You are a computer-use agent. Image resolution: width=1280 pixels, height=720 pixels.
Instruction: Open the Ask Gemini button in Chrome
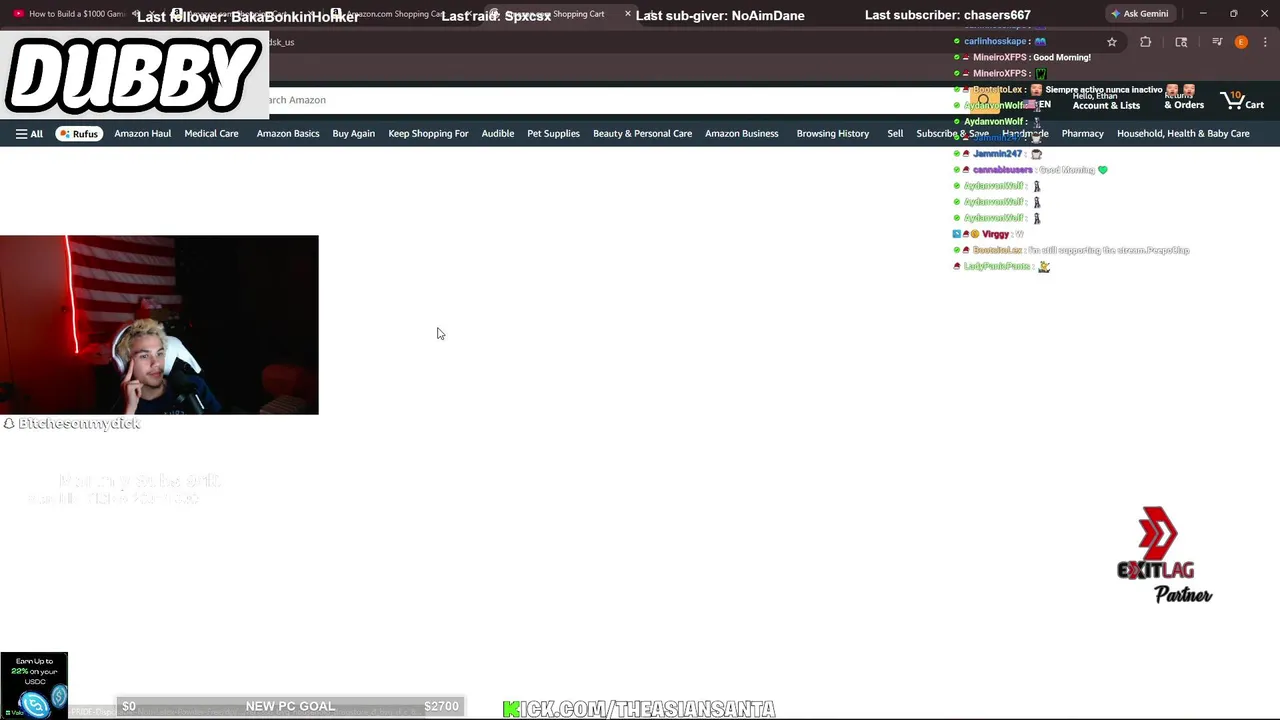pos(1139,14)
